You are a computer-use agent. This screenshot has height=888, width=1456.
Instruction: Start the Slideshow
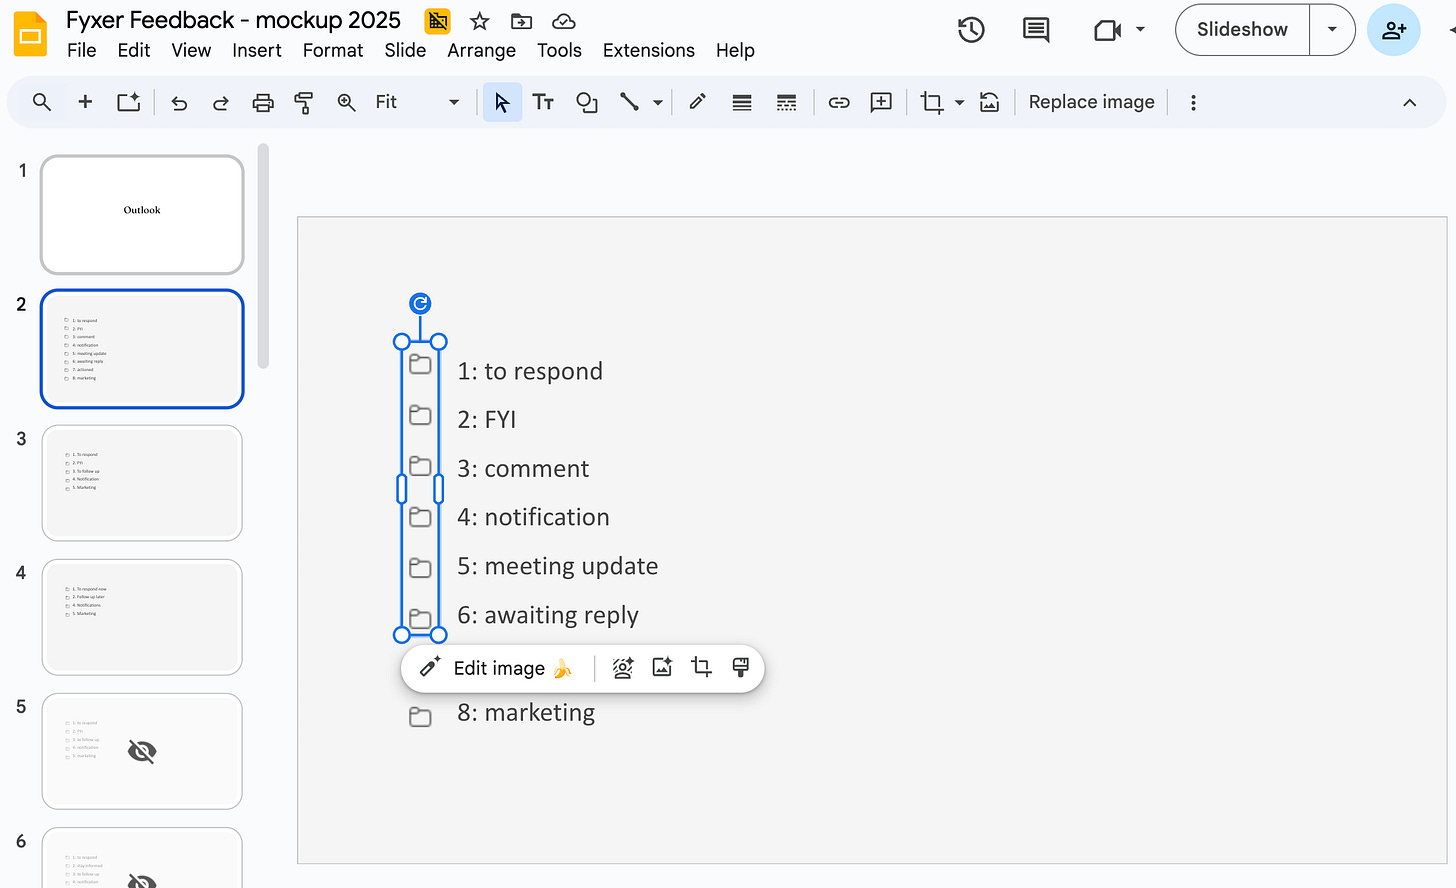pyautogui.click(x=1242, y=29)
